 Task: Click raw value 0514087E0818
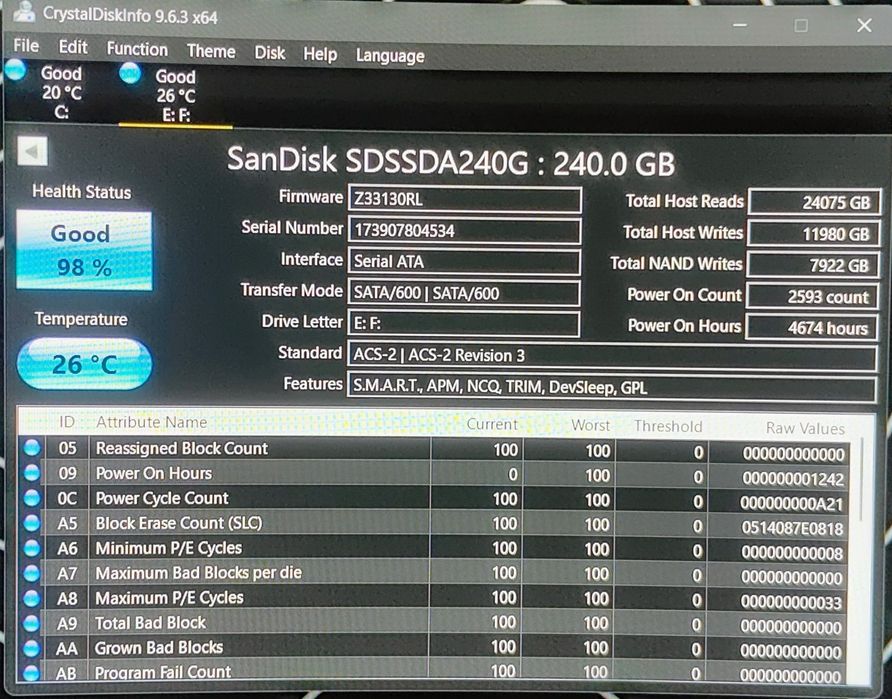(x=792, y=529)
